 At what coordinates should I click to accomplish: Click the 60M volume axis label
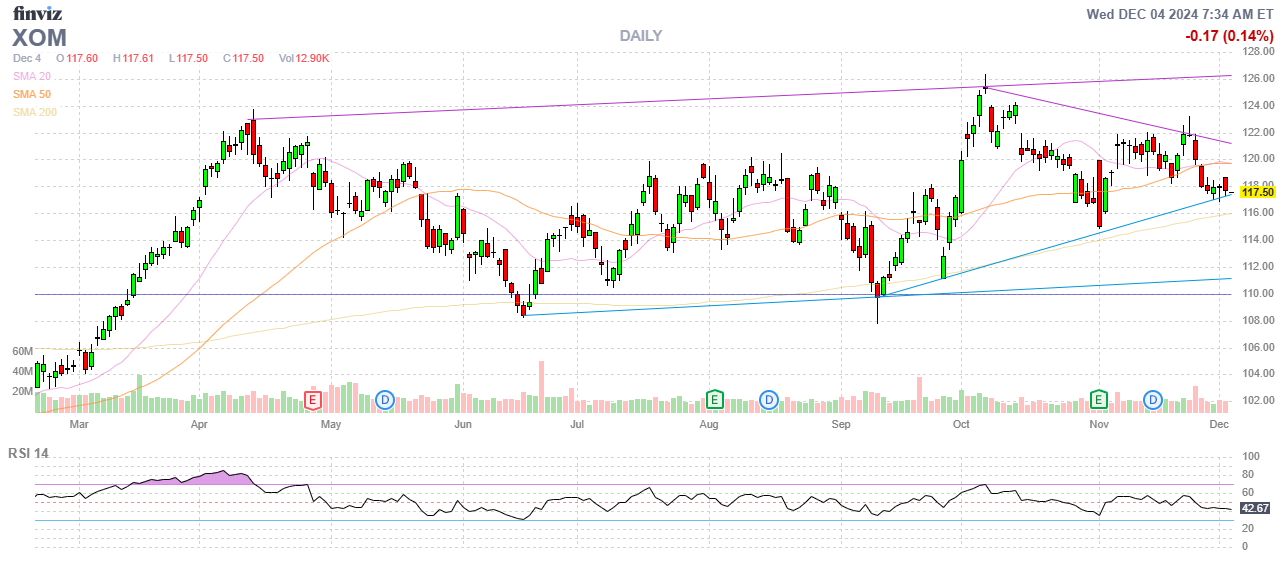pyautogui.click(x=23, y=352)
